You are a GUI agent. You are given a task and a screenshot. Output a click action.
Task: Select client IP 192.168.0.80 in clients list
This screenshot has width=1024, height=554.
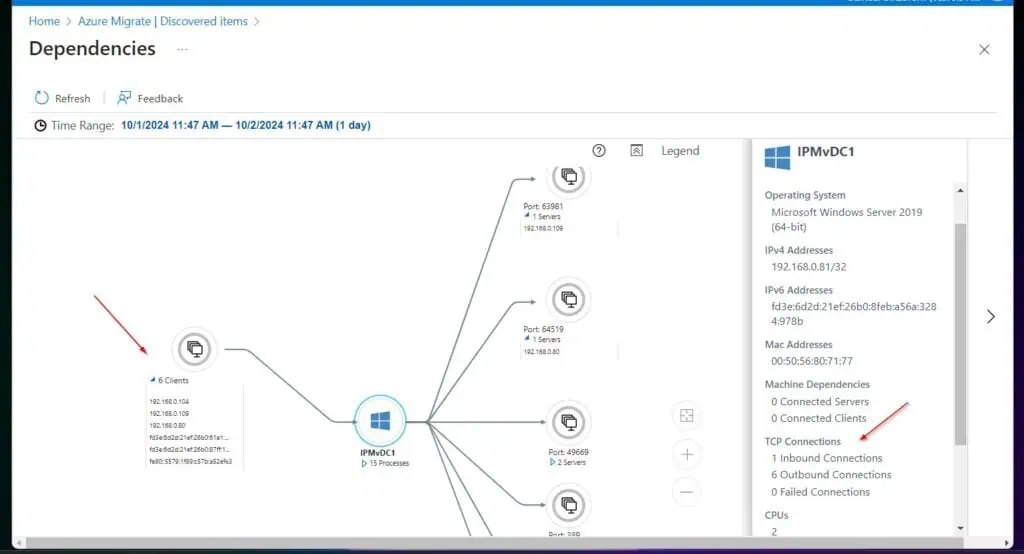(167, 425)
